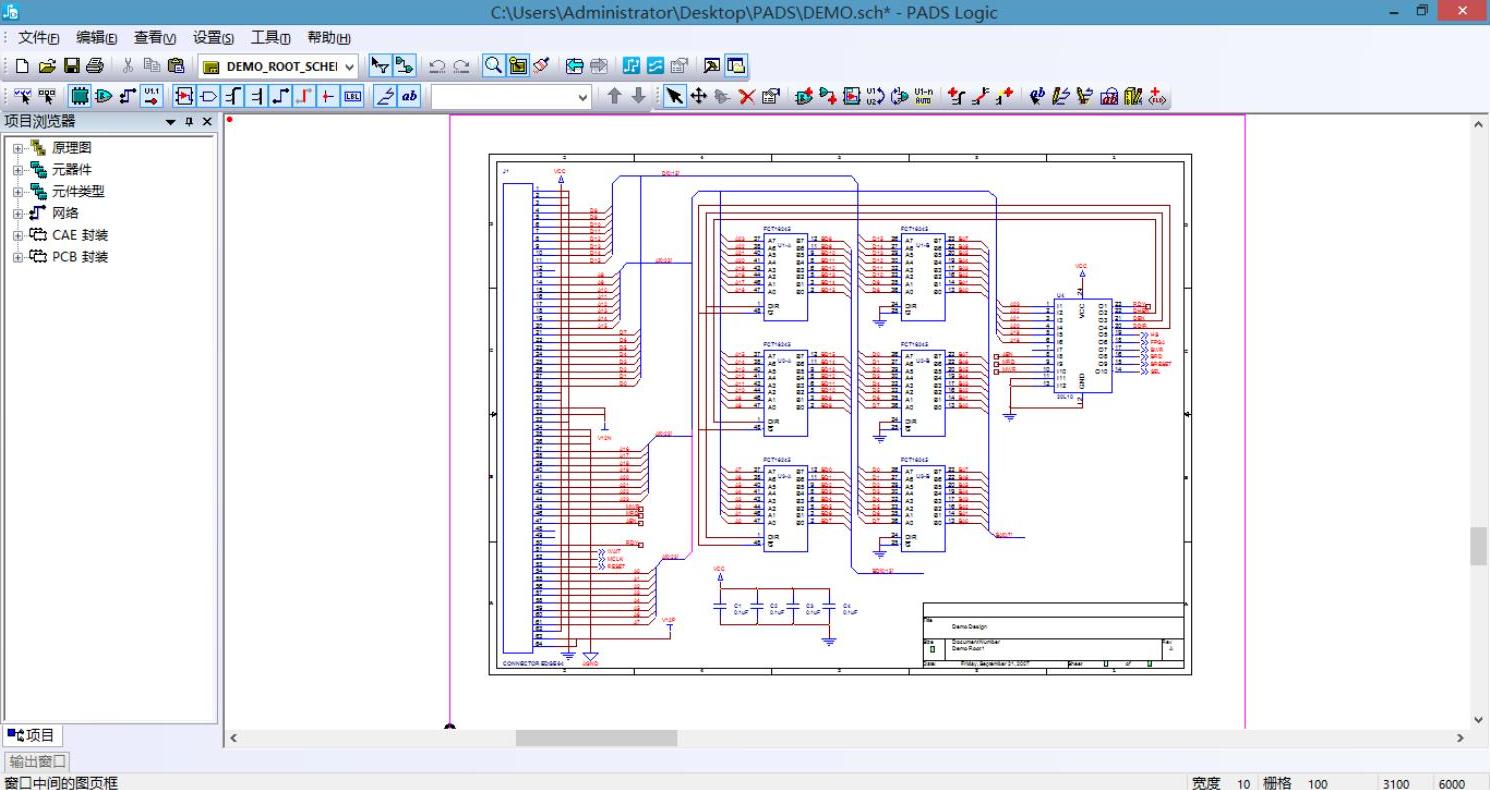Expand the 原理图 tree node

click(18, 148)
